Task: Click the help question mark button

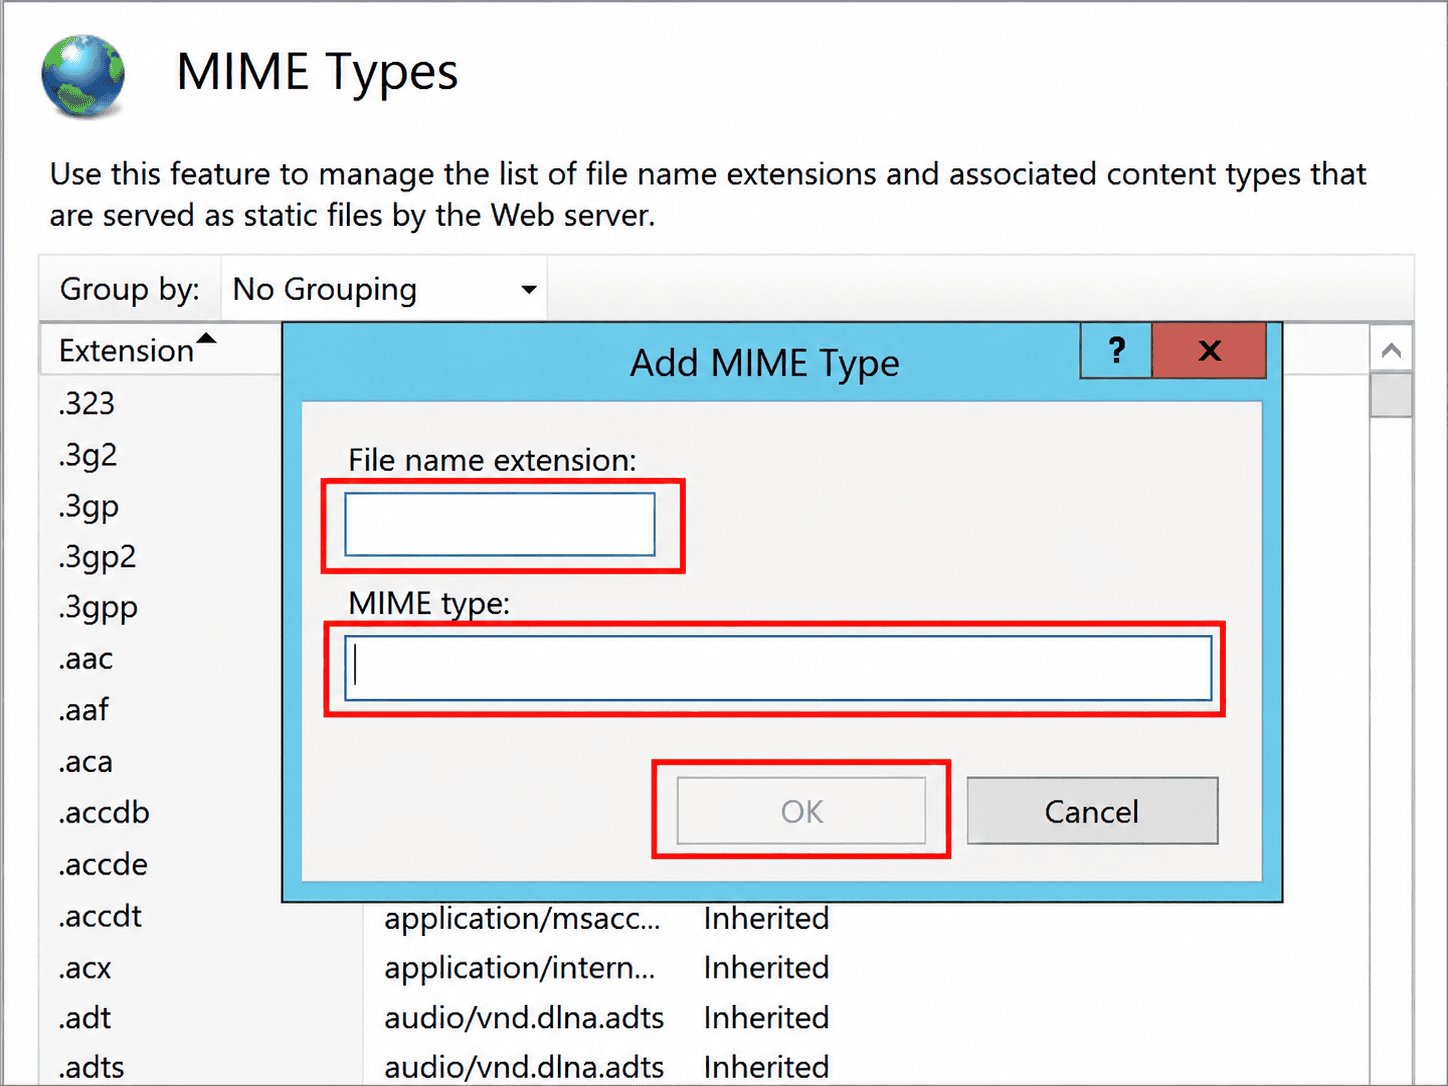Action: click(x=1116, y=350)
